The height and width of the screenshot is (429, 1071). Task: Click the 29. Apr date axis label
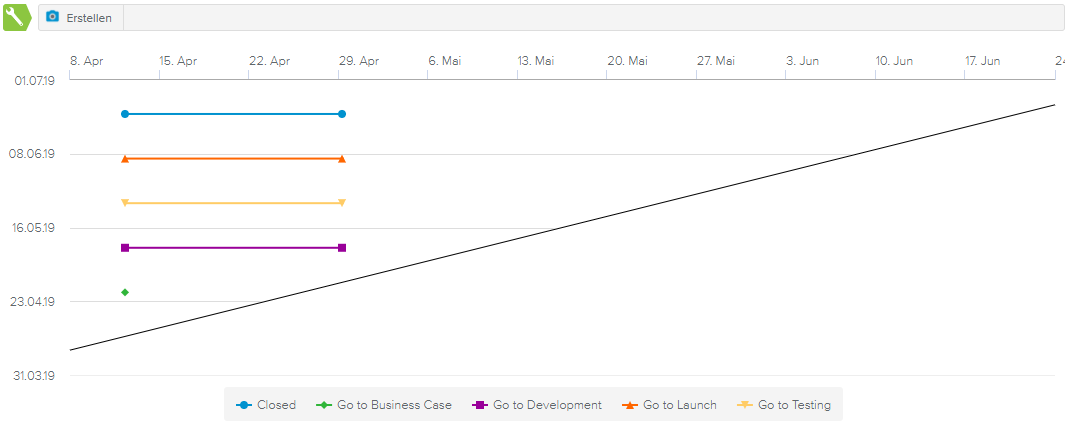coord(359,61)
